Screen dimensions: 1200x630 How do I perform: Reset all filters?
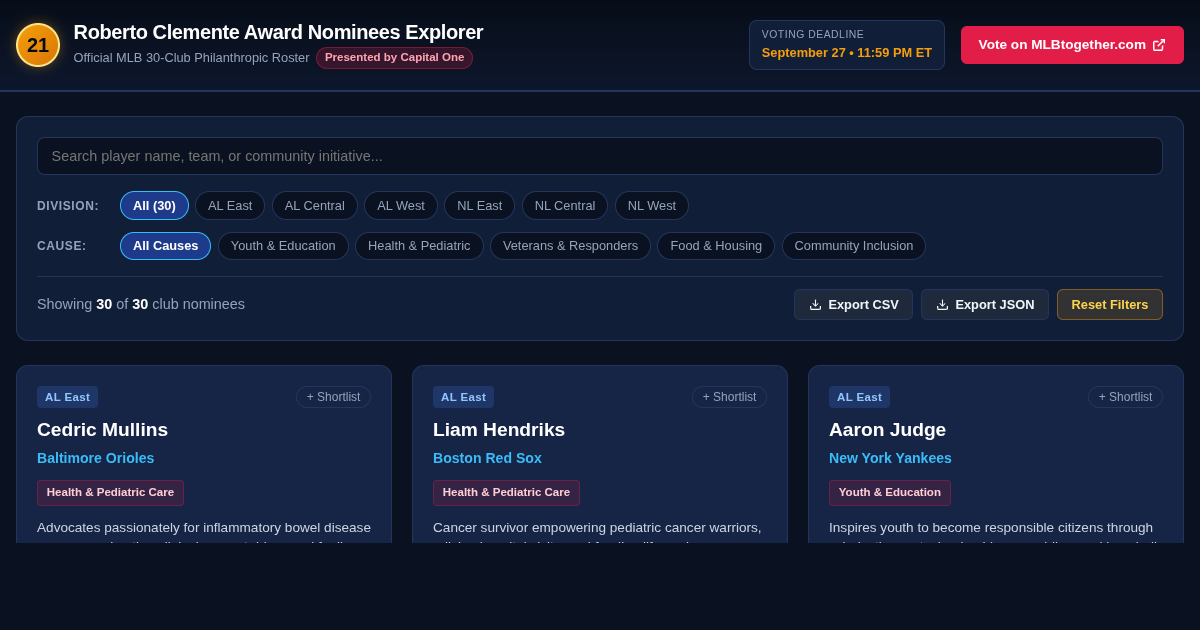click(1110, 305)
